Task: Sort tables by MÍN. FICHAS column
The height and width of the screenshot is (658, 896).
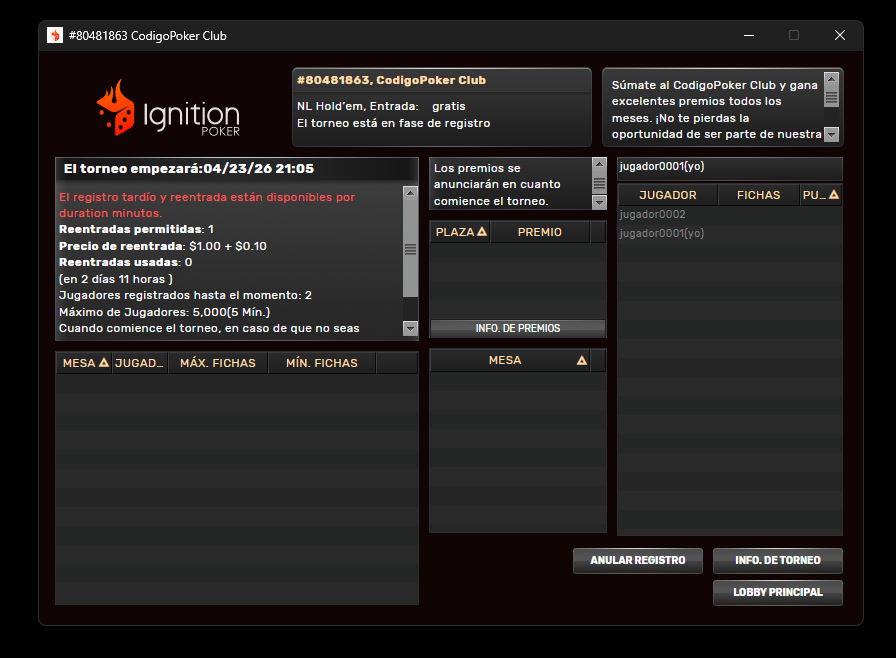Action: point(322,363)
